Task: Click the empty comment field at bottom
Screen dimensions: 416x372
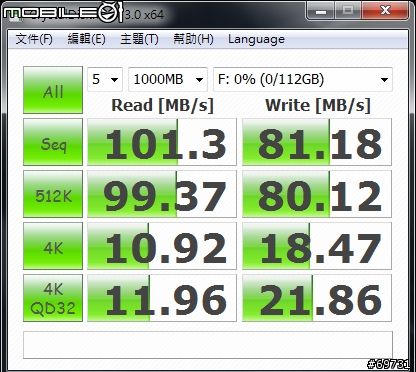Action: click(x=208, y=345)
